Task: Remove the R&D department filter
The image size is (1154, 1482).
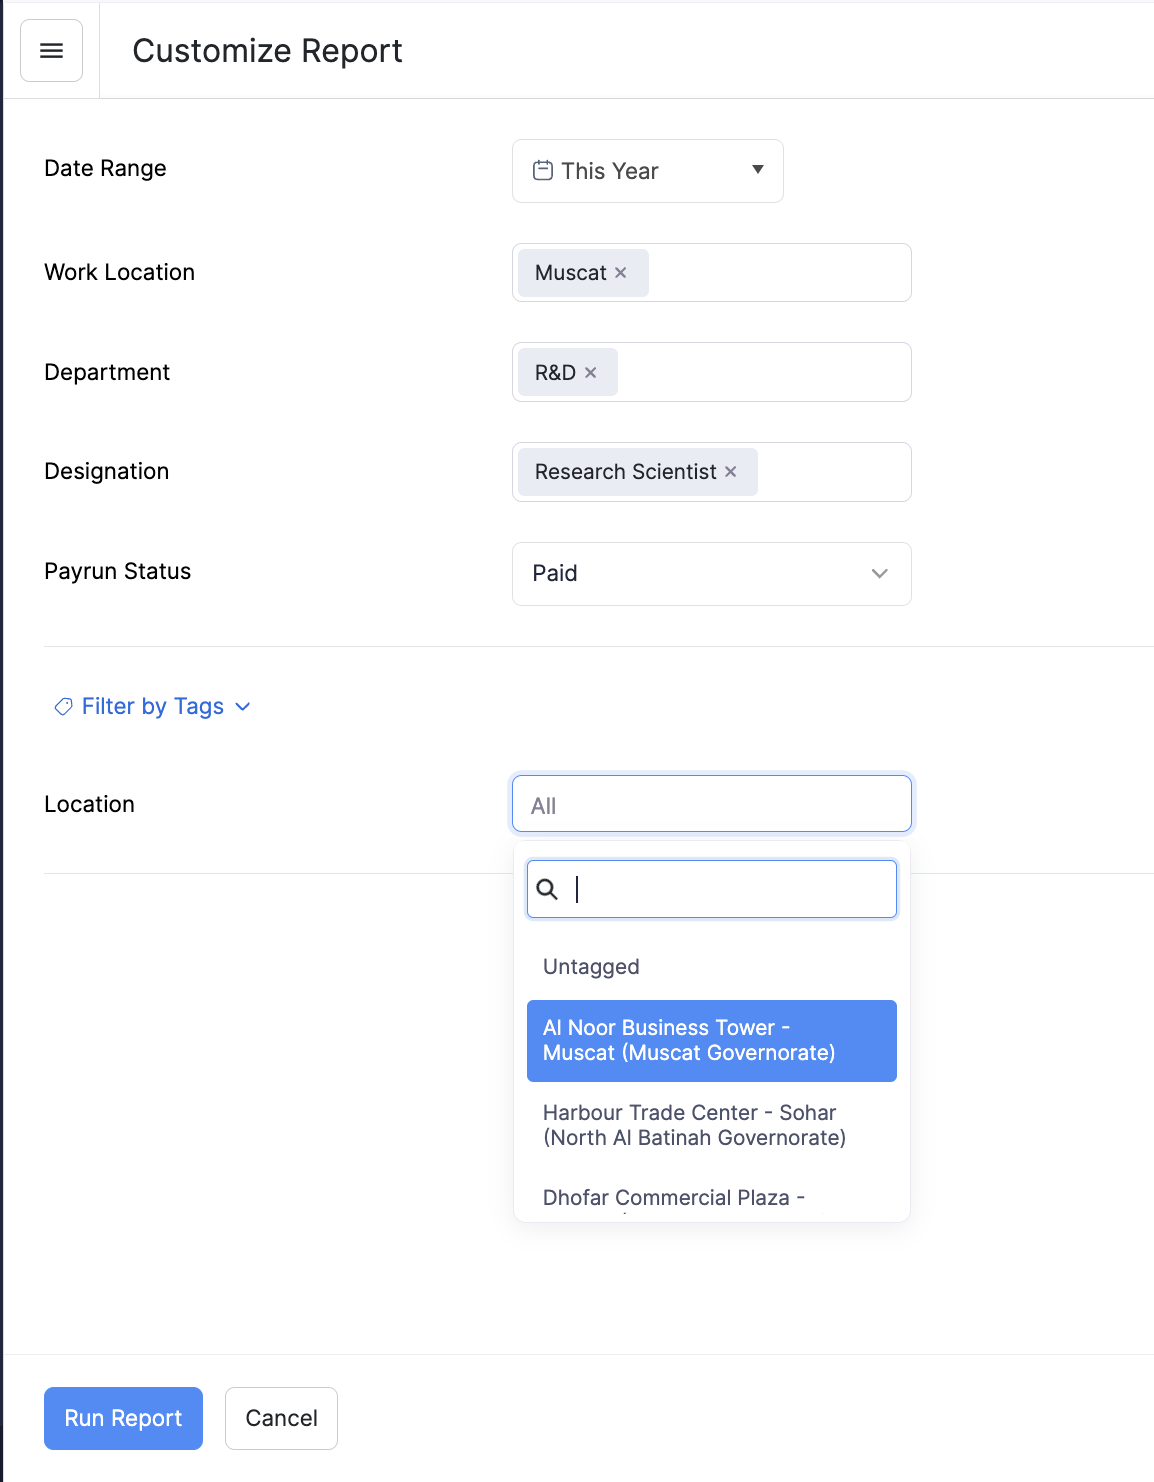Action: (591, 371)
